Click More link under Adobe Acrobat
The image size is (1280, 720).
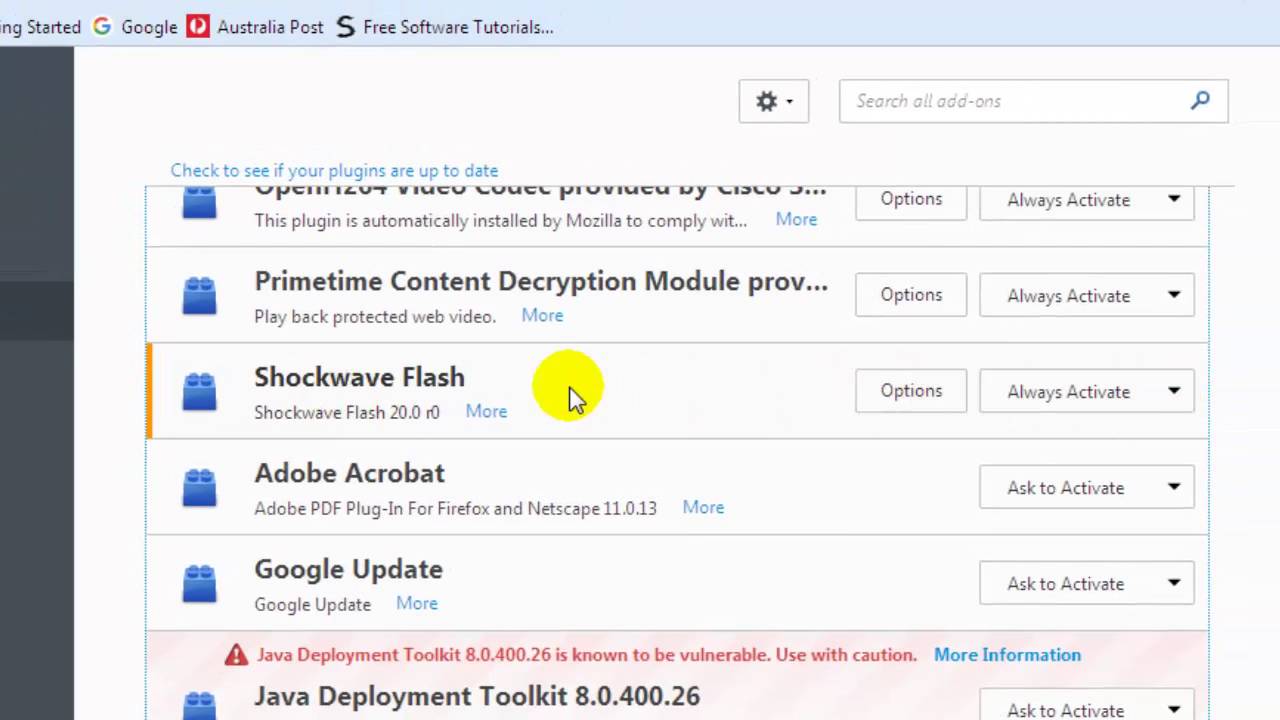click(703, 508)
